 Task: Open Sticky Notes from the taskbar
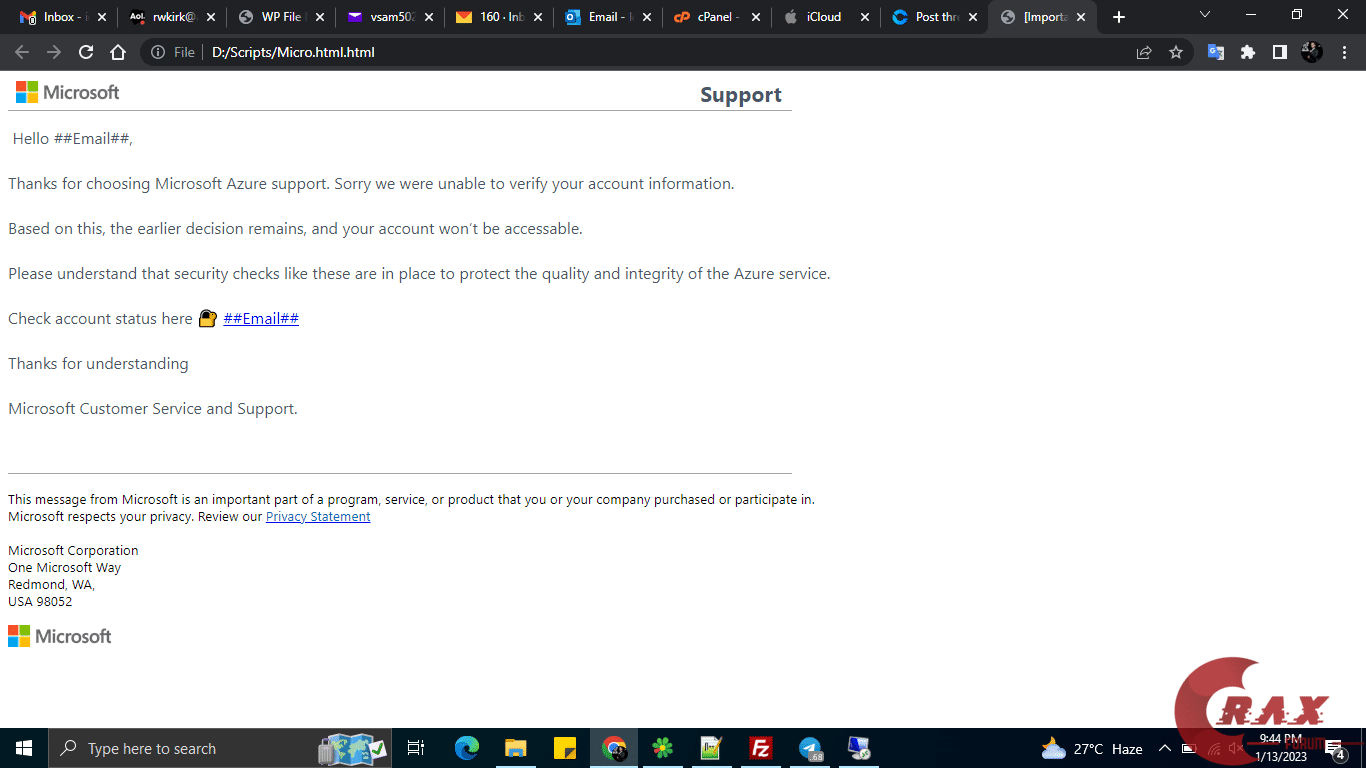[564, 748]
